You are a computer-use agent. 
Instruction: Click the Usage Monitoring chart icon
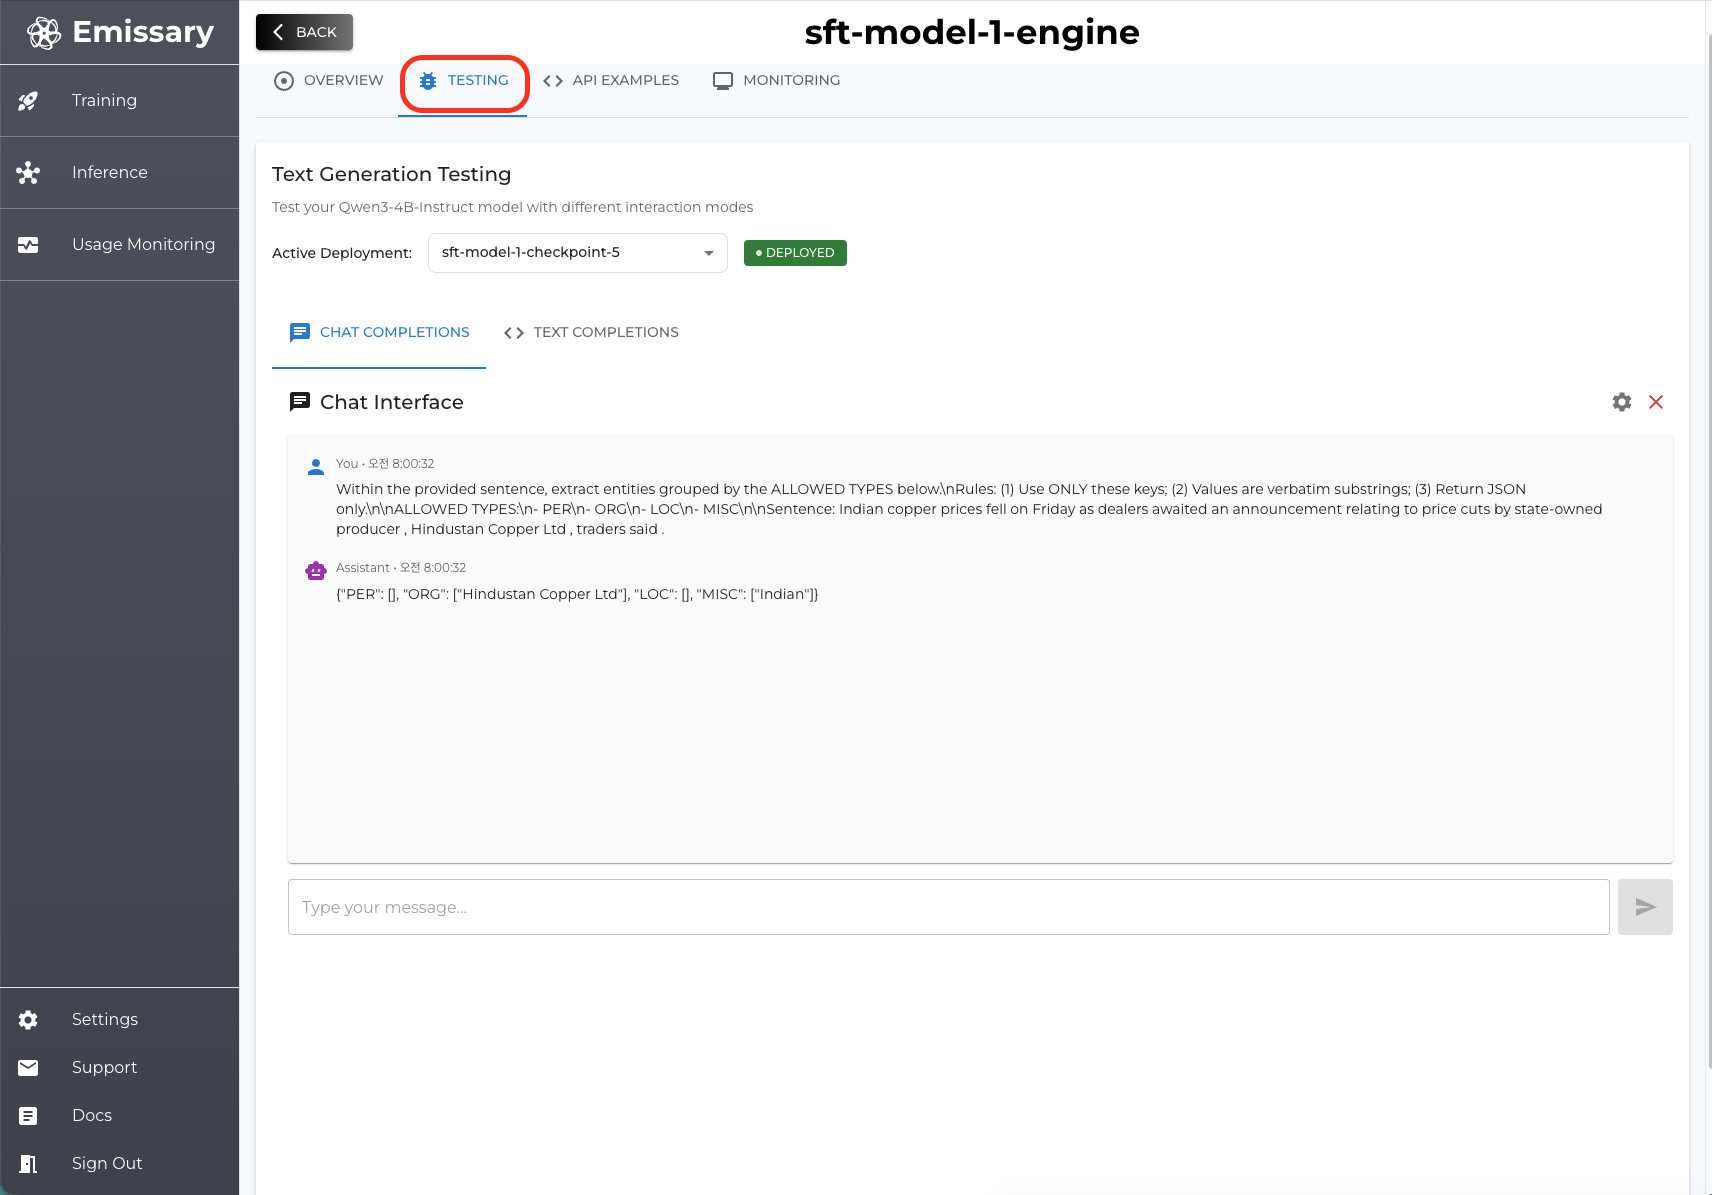pos(28,245)
